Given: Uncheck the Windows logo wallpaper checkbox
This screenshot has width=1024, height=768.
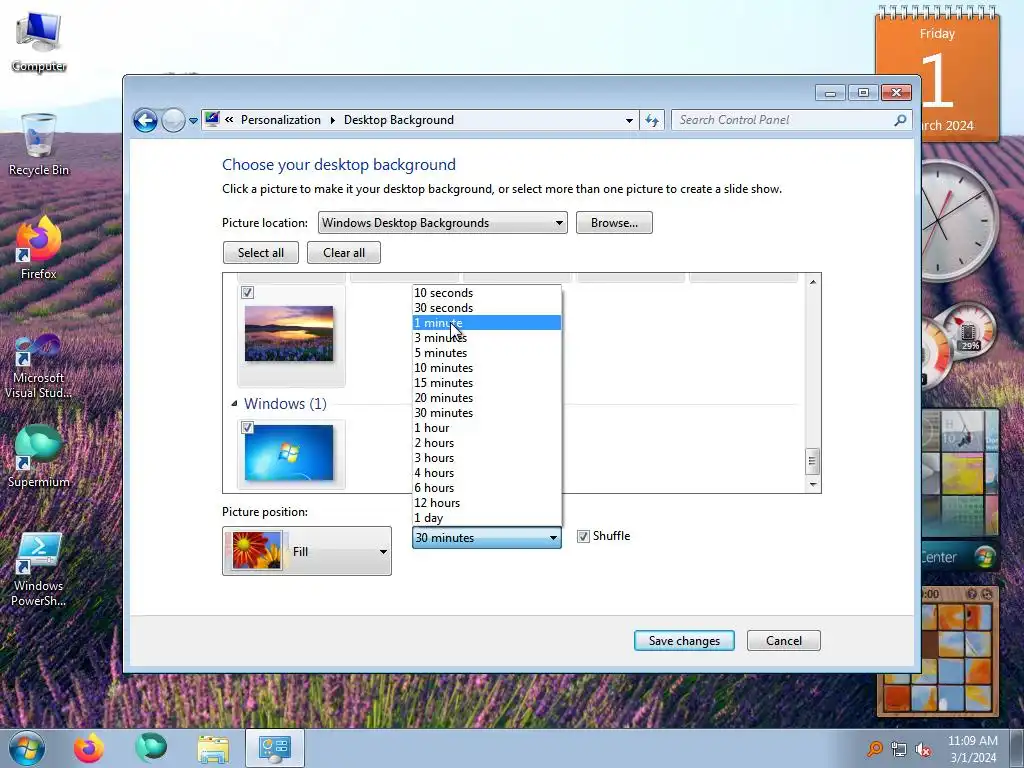Looking at the screenshot, I should 248,428.
